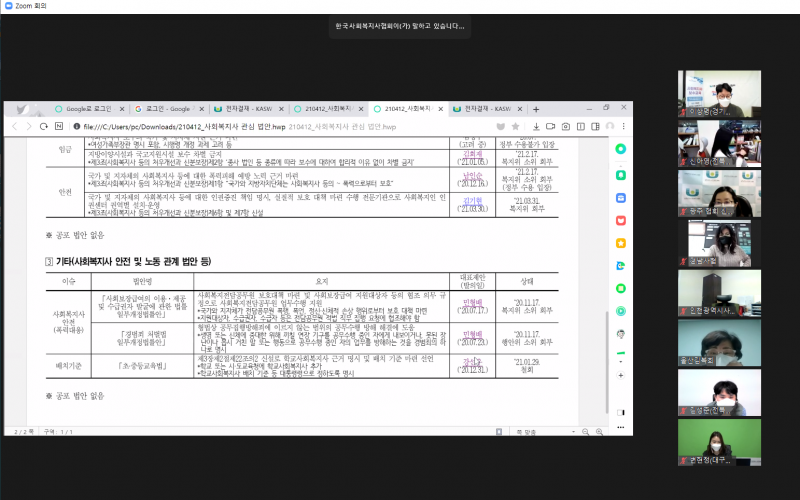Open green circle icon at sidebar top
800x500 pixels.
[x=620, y=149]
